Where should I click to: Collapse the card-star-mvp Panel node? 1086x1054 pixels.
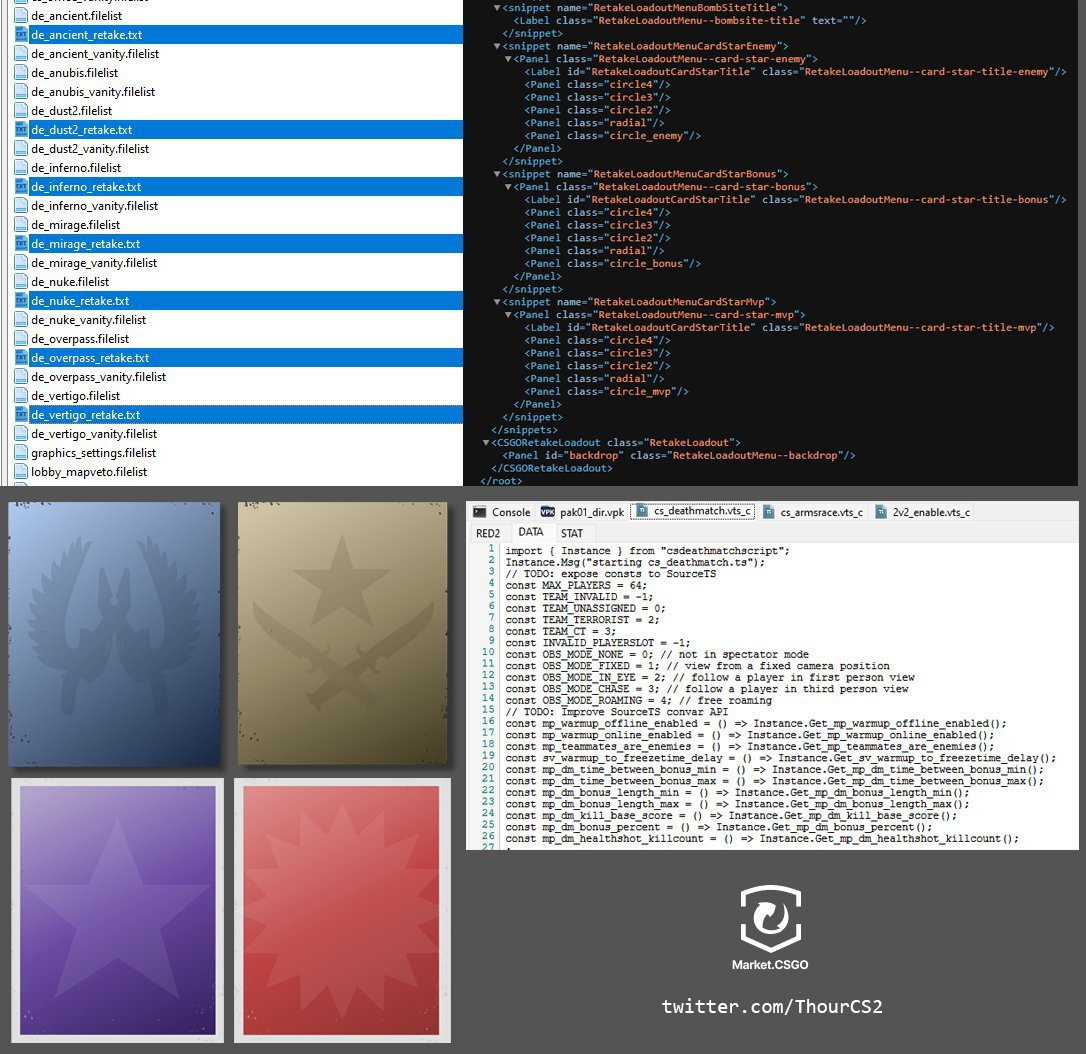(508, 314)
